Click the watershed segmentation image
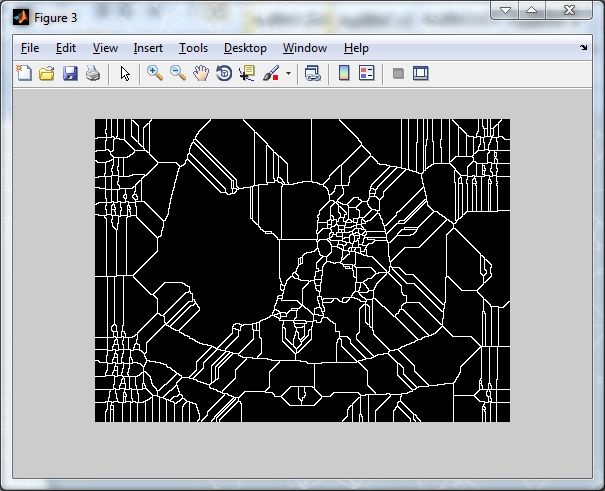 click(x=302, y=270)
